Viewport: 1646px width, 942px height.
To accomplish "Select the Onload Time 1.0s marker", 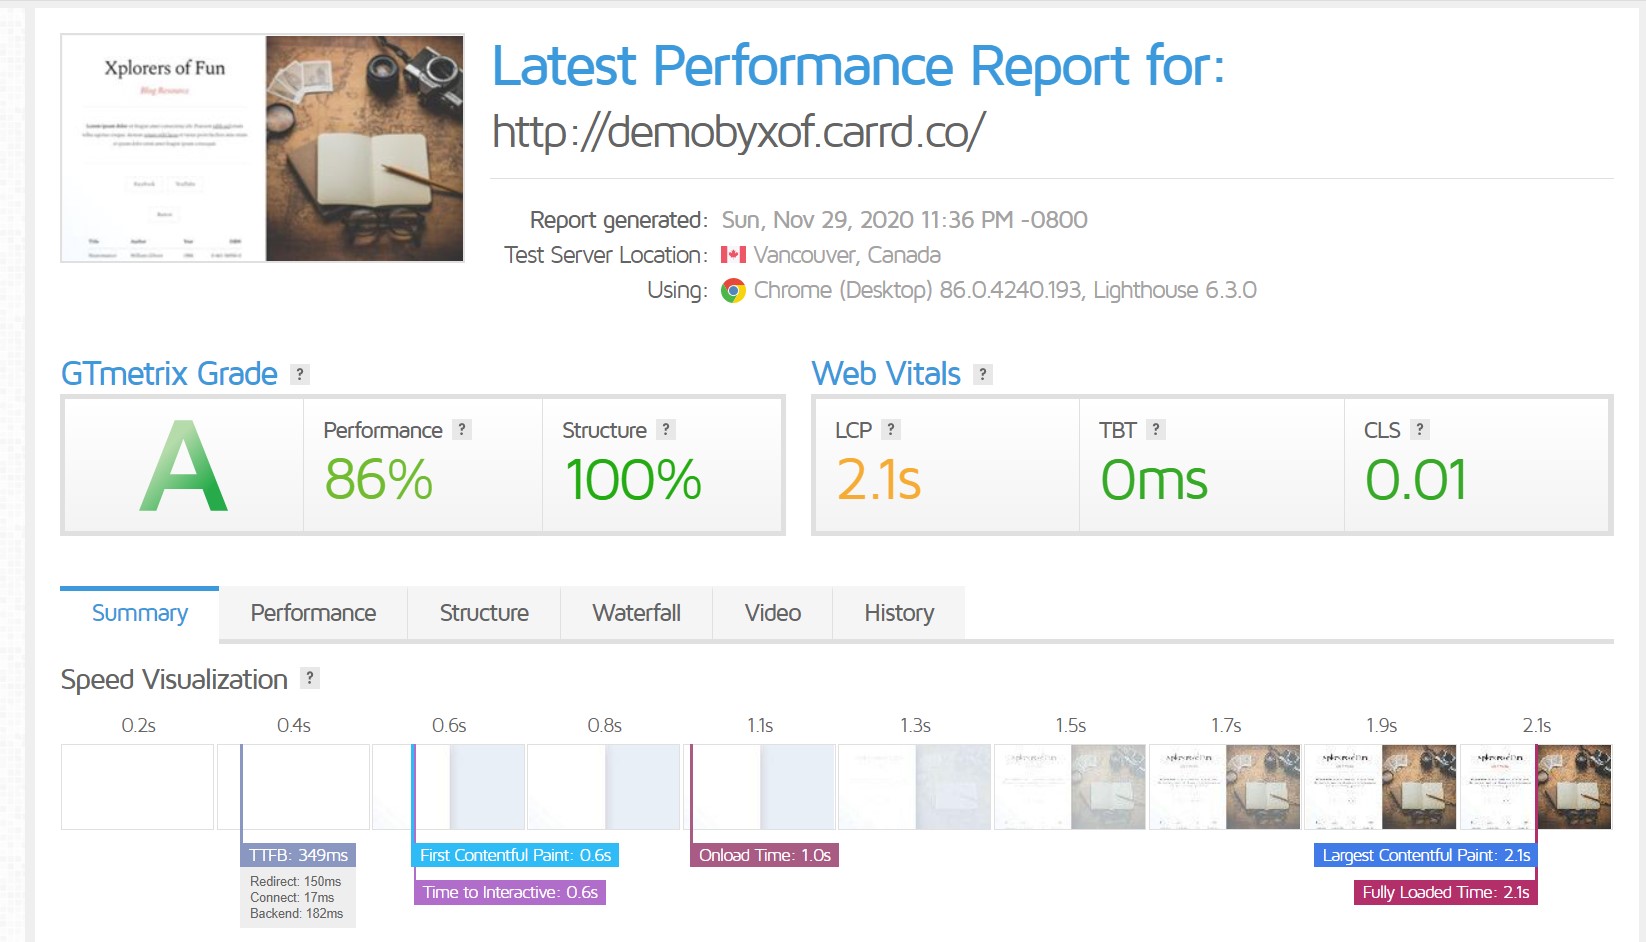I will tap(764, 855).
